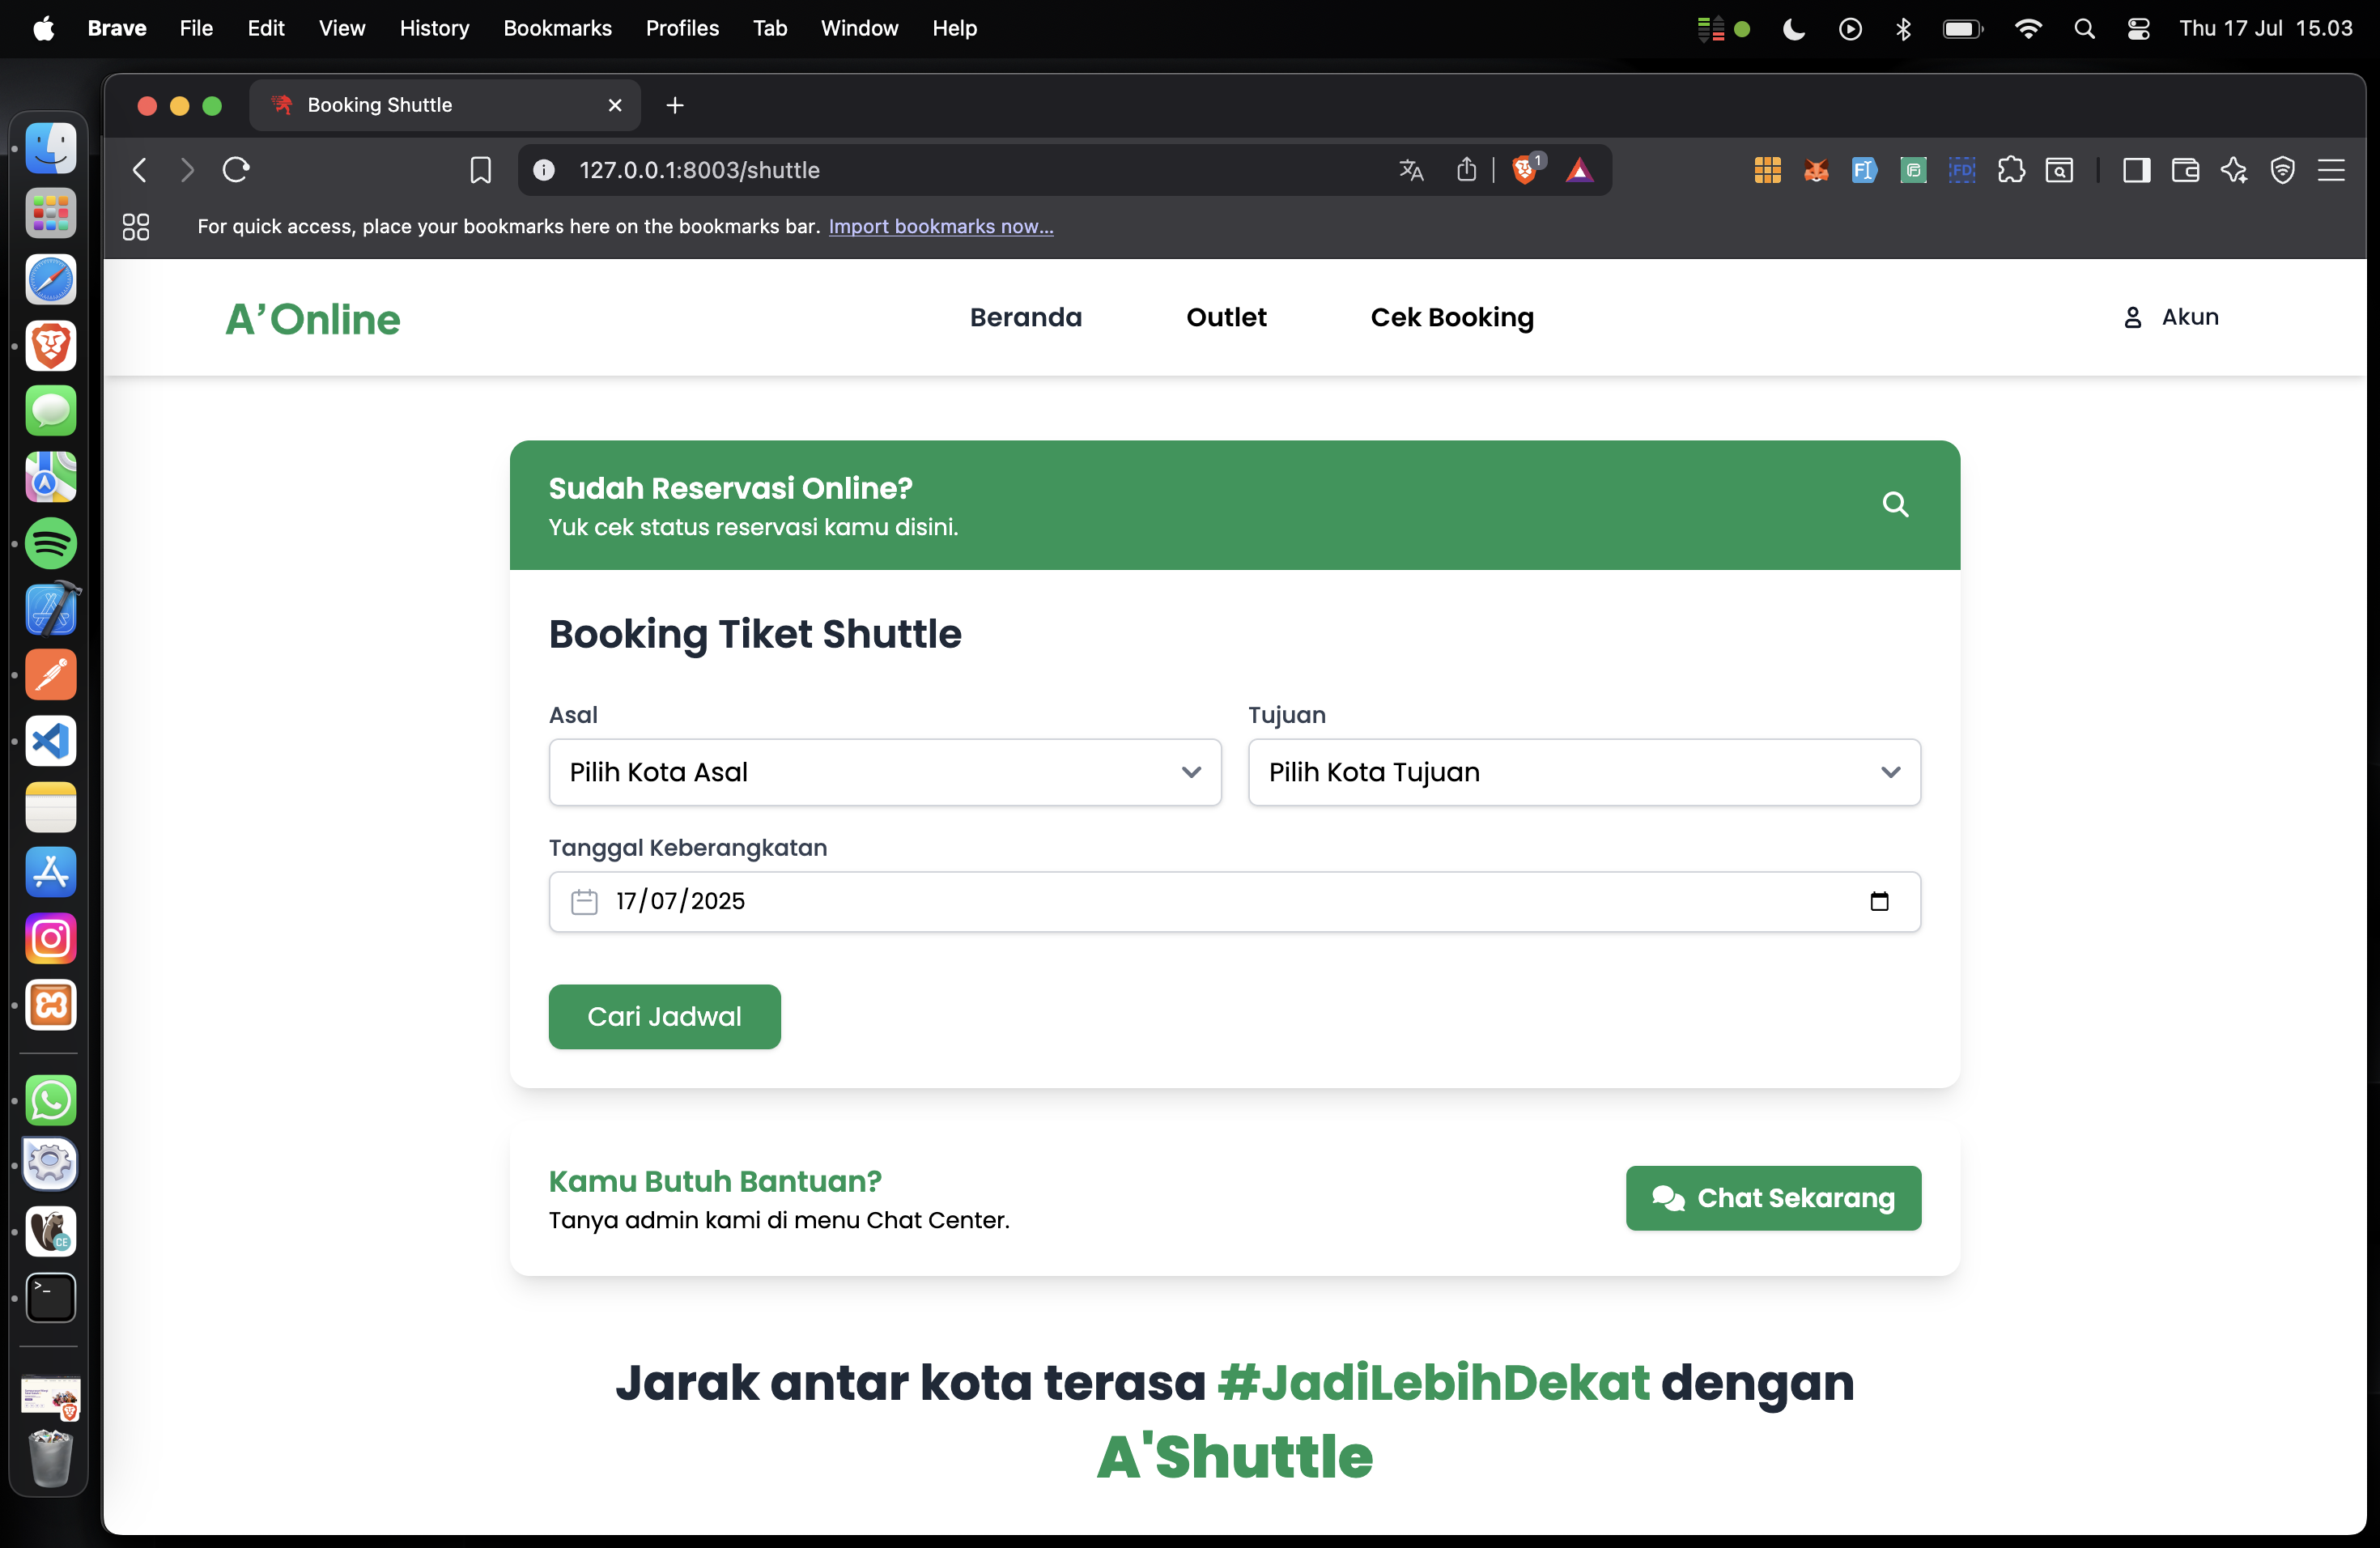The image size is (2380, 1548).
Task: Bookmark this page using the bookmark icon
Action: [480, 170]
